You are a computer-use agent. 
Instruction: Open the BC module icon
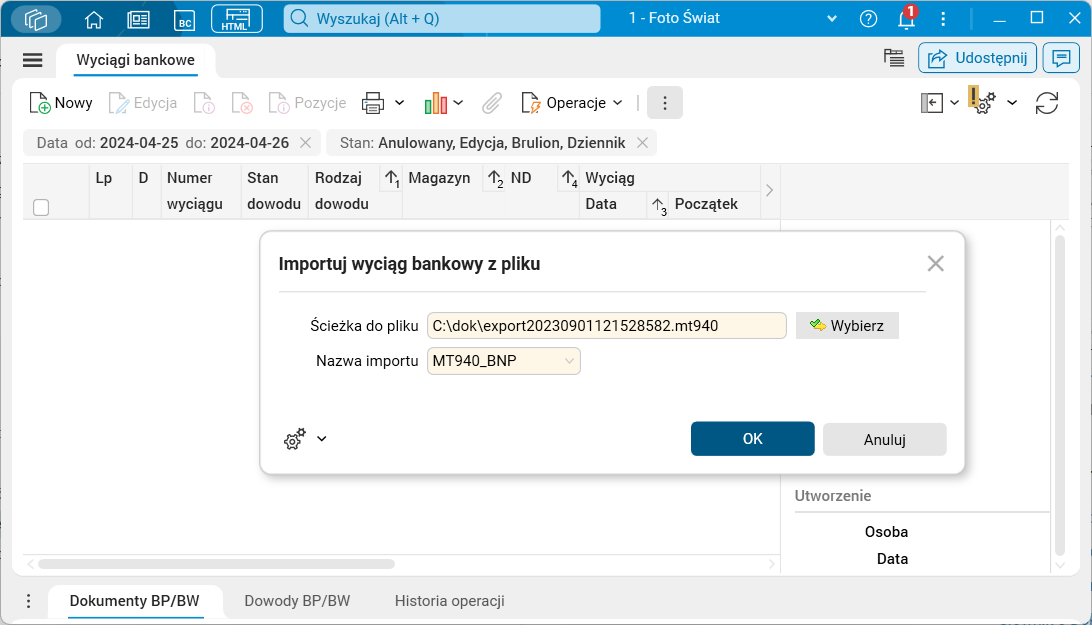[x=185, y=20]
